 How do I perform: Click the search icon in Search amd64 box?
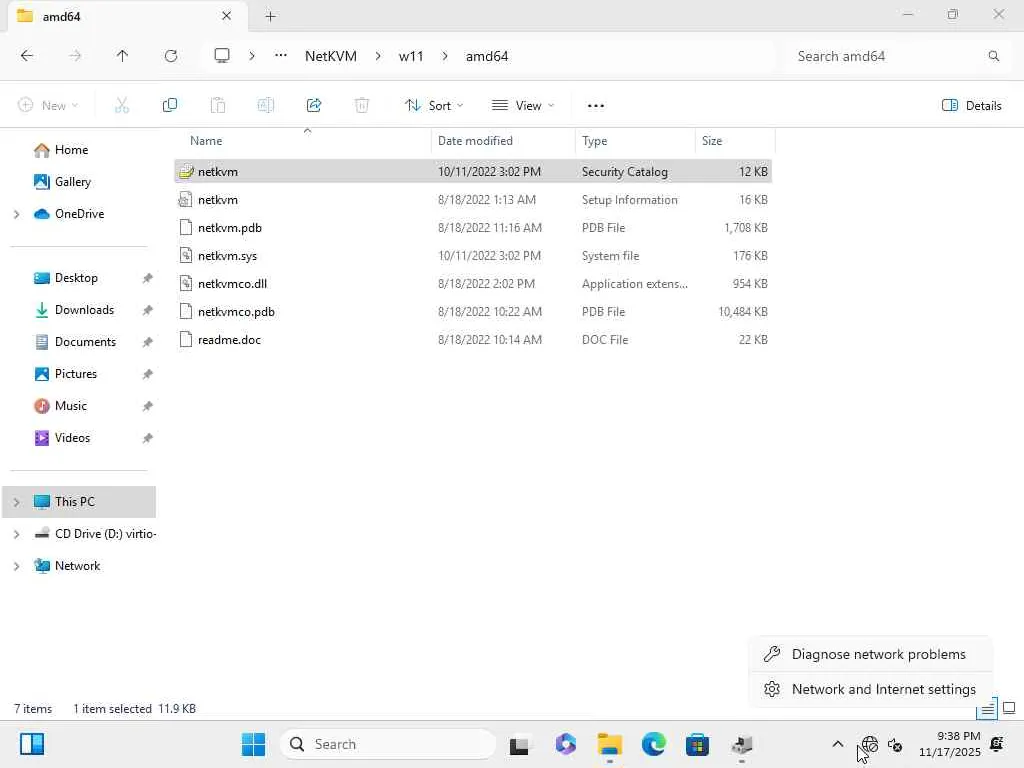point(993,56)
